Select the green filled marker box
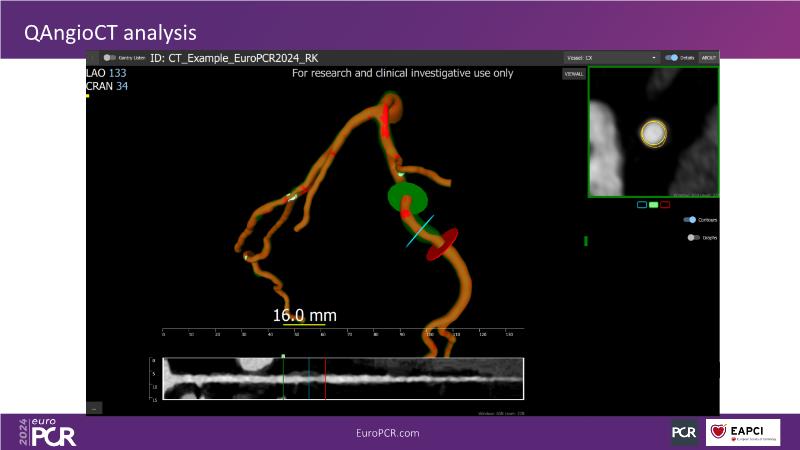This screenshot has height=450, width=800. pyautogui.click(x=653, y=204)
